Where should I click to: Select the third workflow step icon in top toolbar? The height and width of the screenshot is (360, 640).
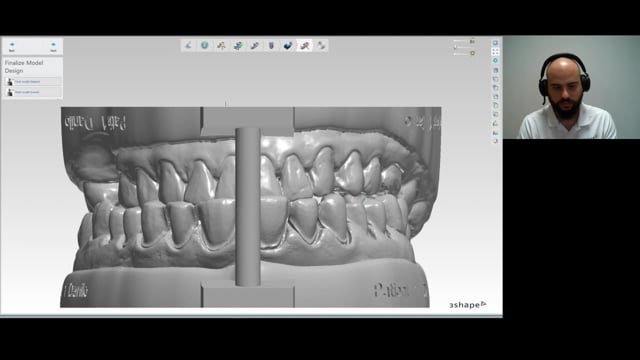click(221, 45)
